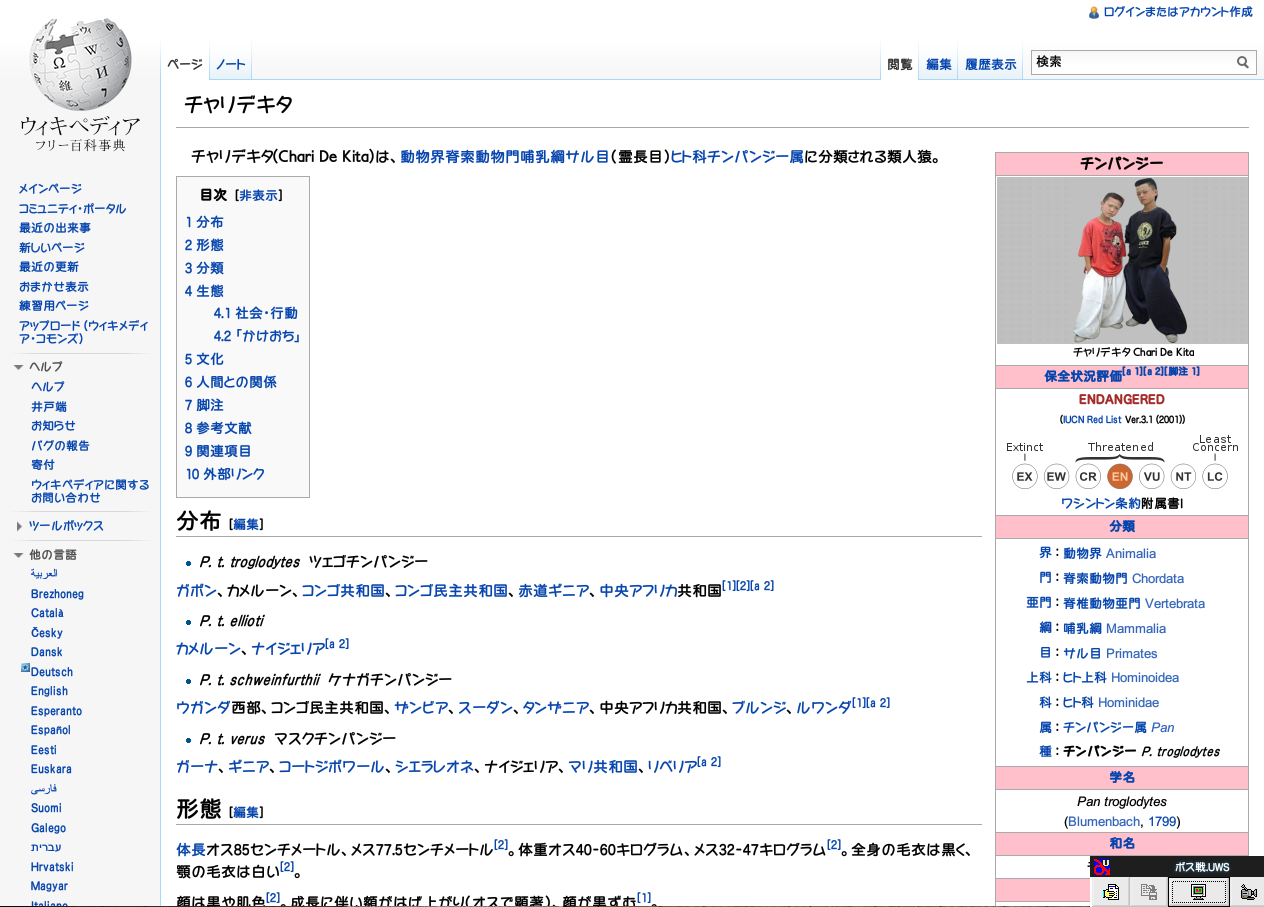
Task: Jump to contents entry 10 外部リンク
Action: 225,474
